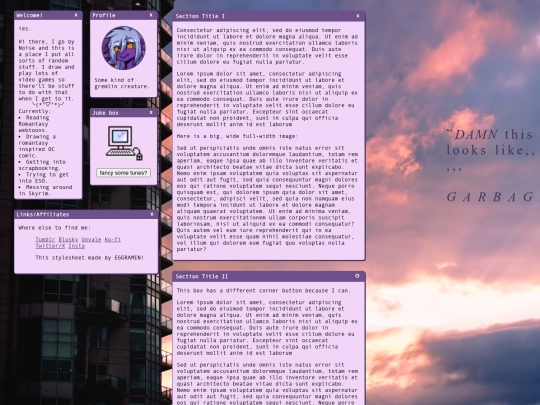540x405 pixels.
Task: Close the Profile window
Action: 151,15
